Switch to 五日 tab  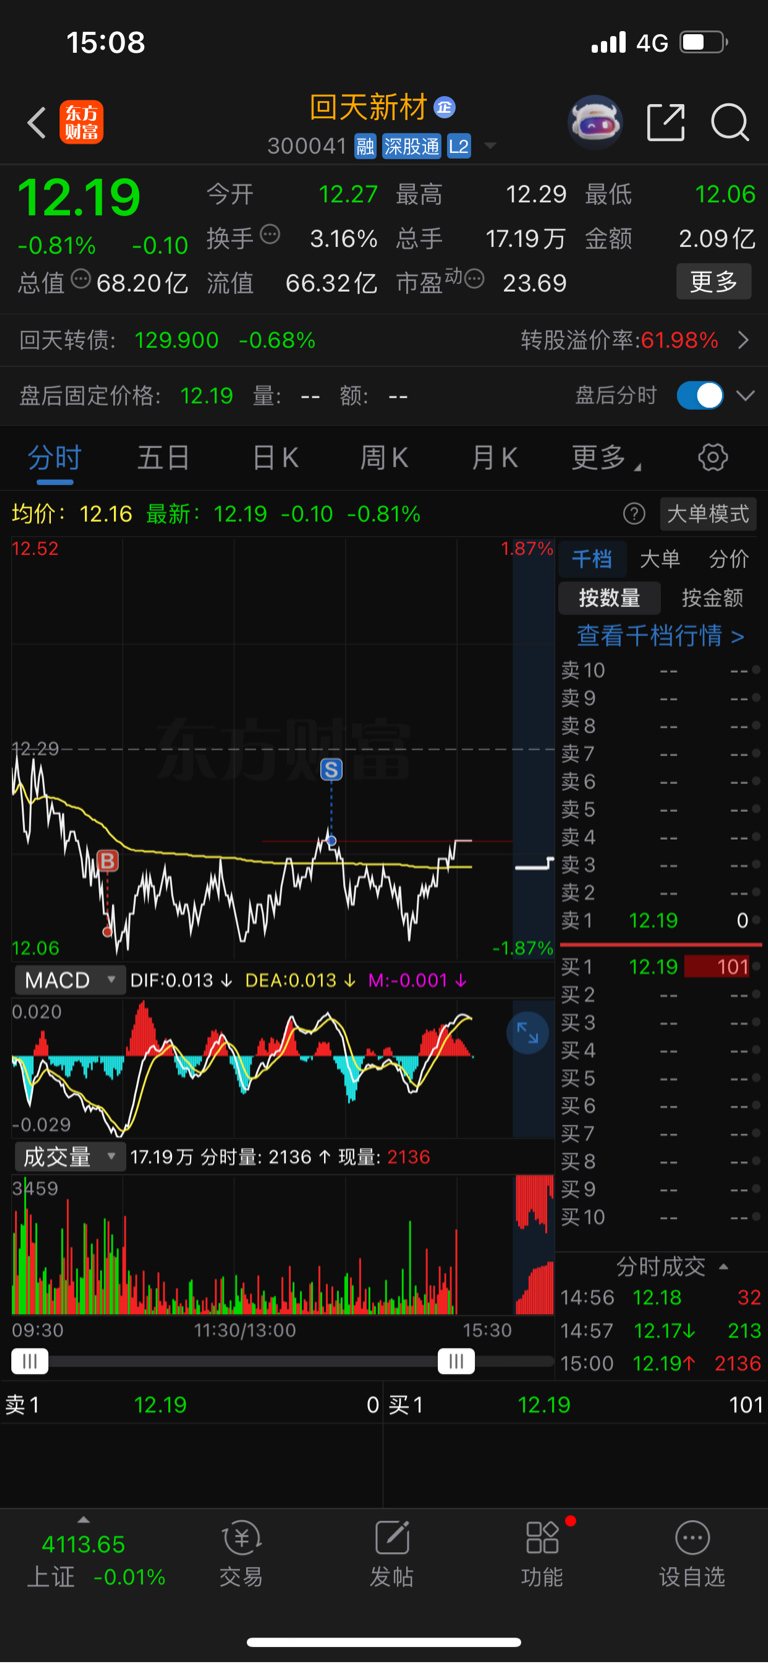tap(164, 458)
